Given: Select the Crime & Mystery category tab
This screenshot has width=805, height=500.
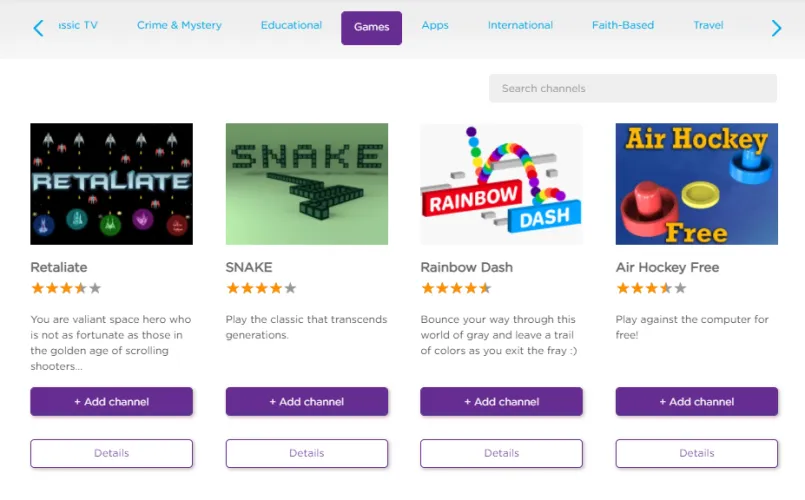Looking at the screenshot, I should [179, 26].
